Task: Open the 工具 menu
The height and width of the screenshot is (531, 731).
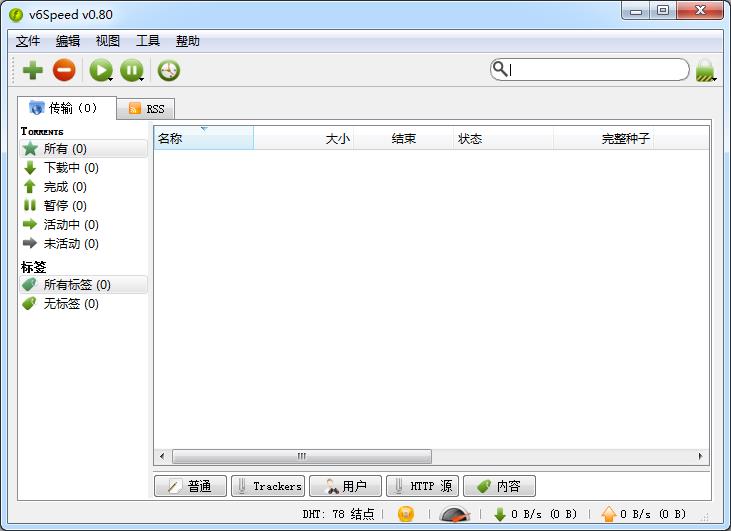Action: 148,41
